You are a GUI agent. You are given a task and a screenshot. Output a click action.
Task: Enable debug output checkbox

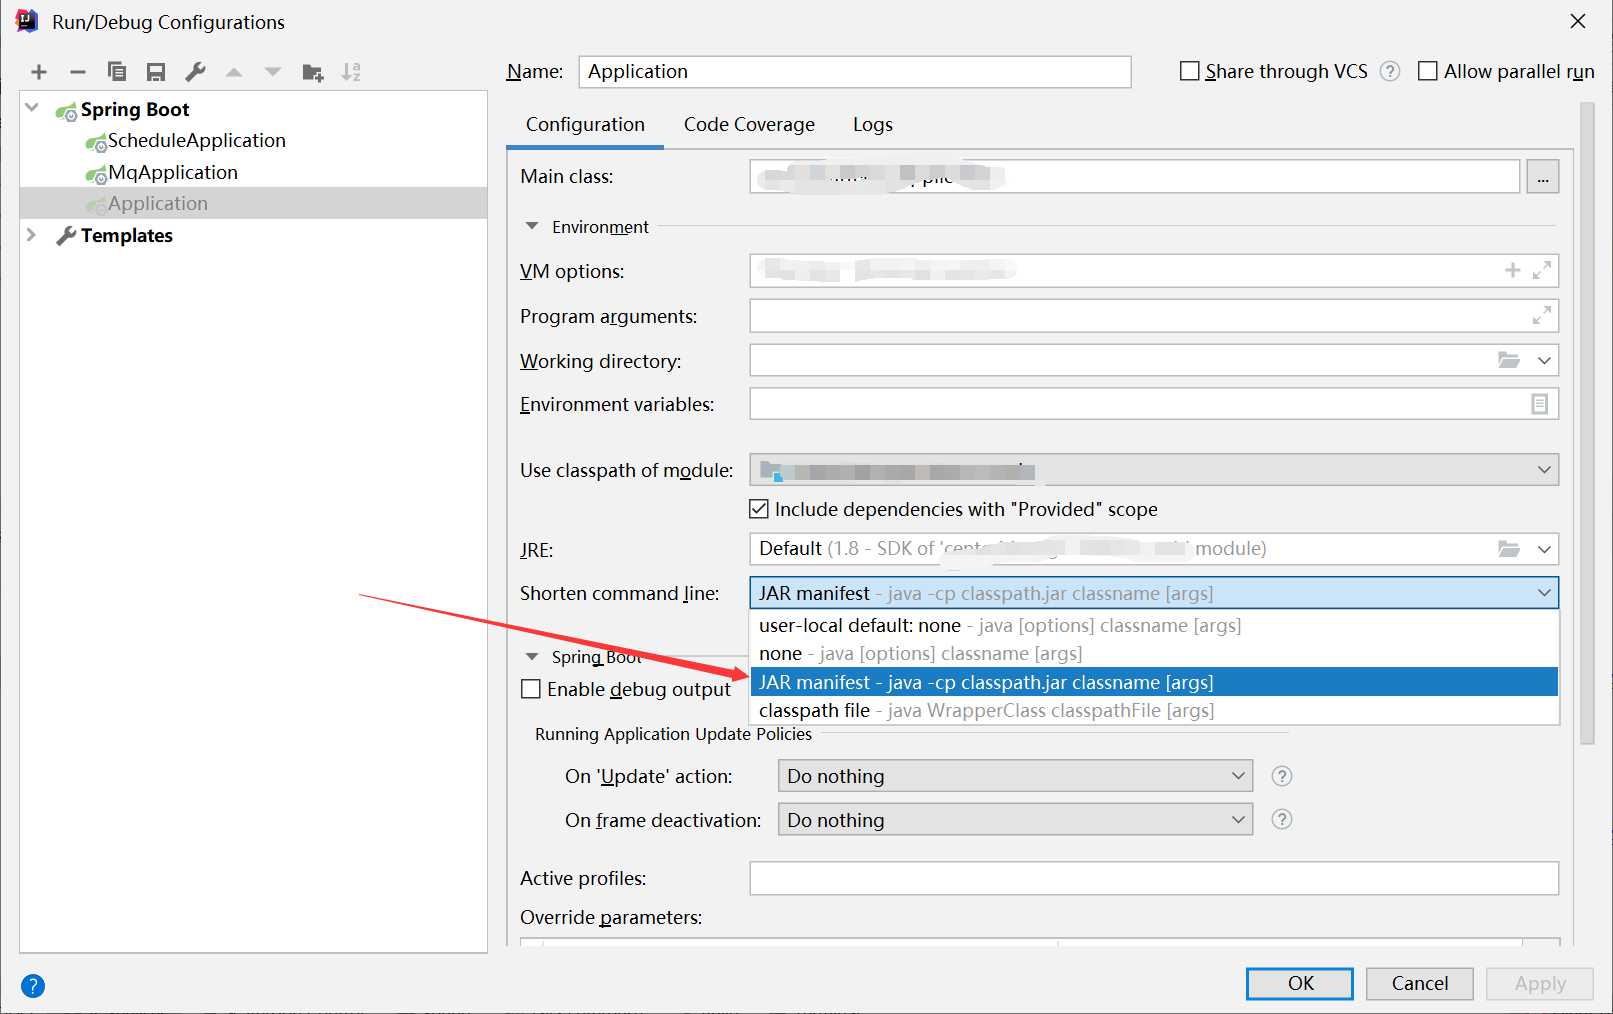(531, 689)
